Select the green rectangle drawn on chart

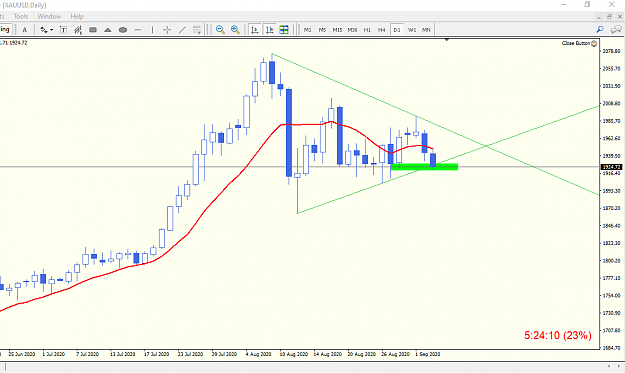(424, 167)
